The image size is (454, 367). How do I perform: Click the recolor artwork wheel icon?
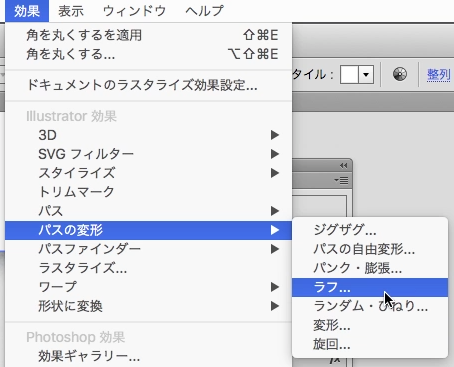pos(400,74)
